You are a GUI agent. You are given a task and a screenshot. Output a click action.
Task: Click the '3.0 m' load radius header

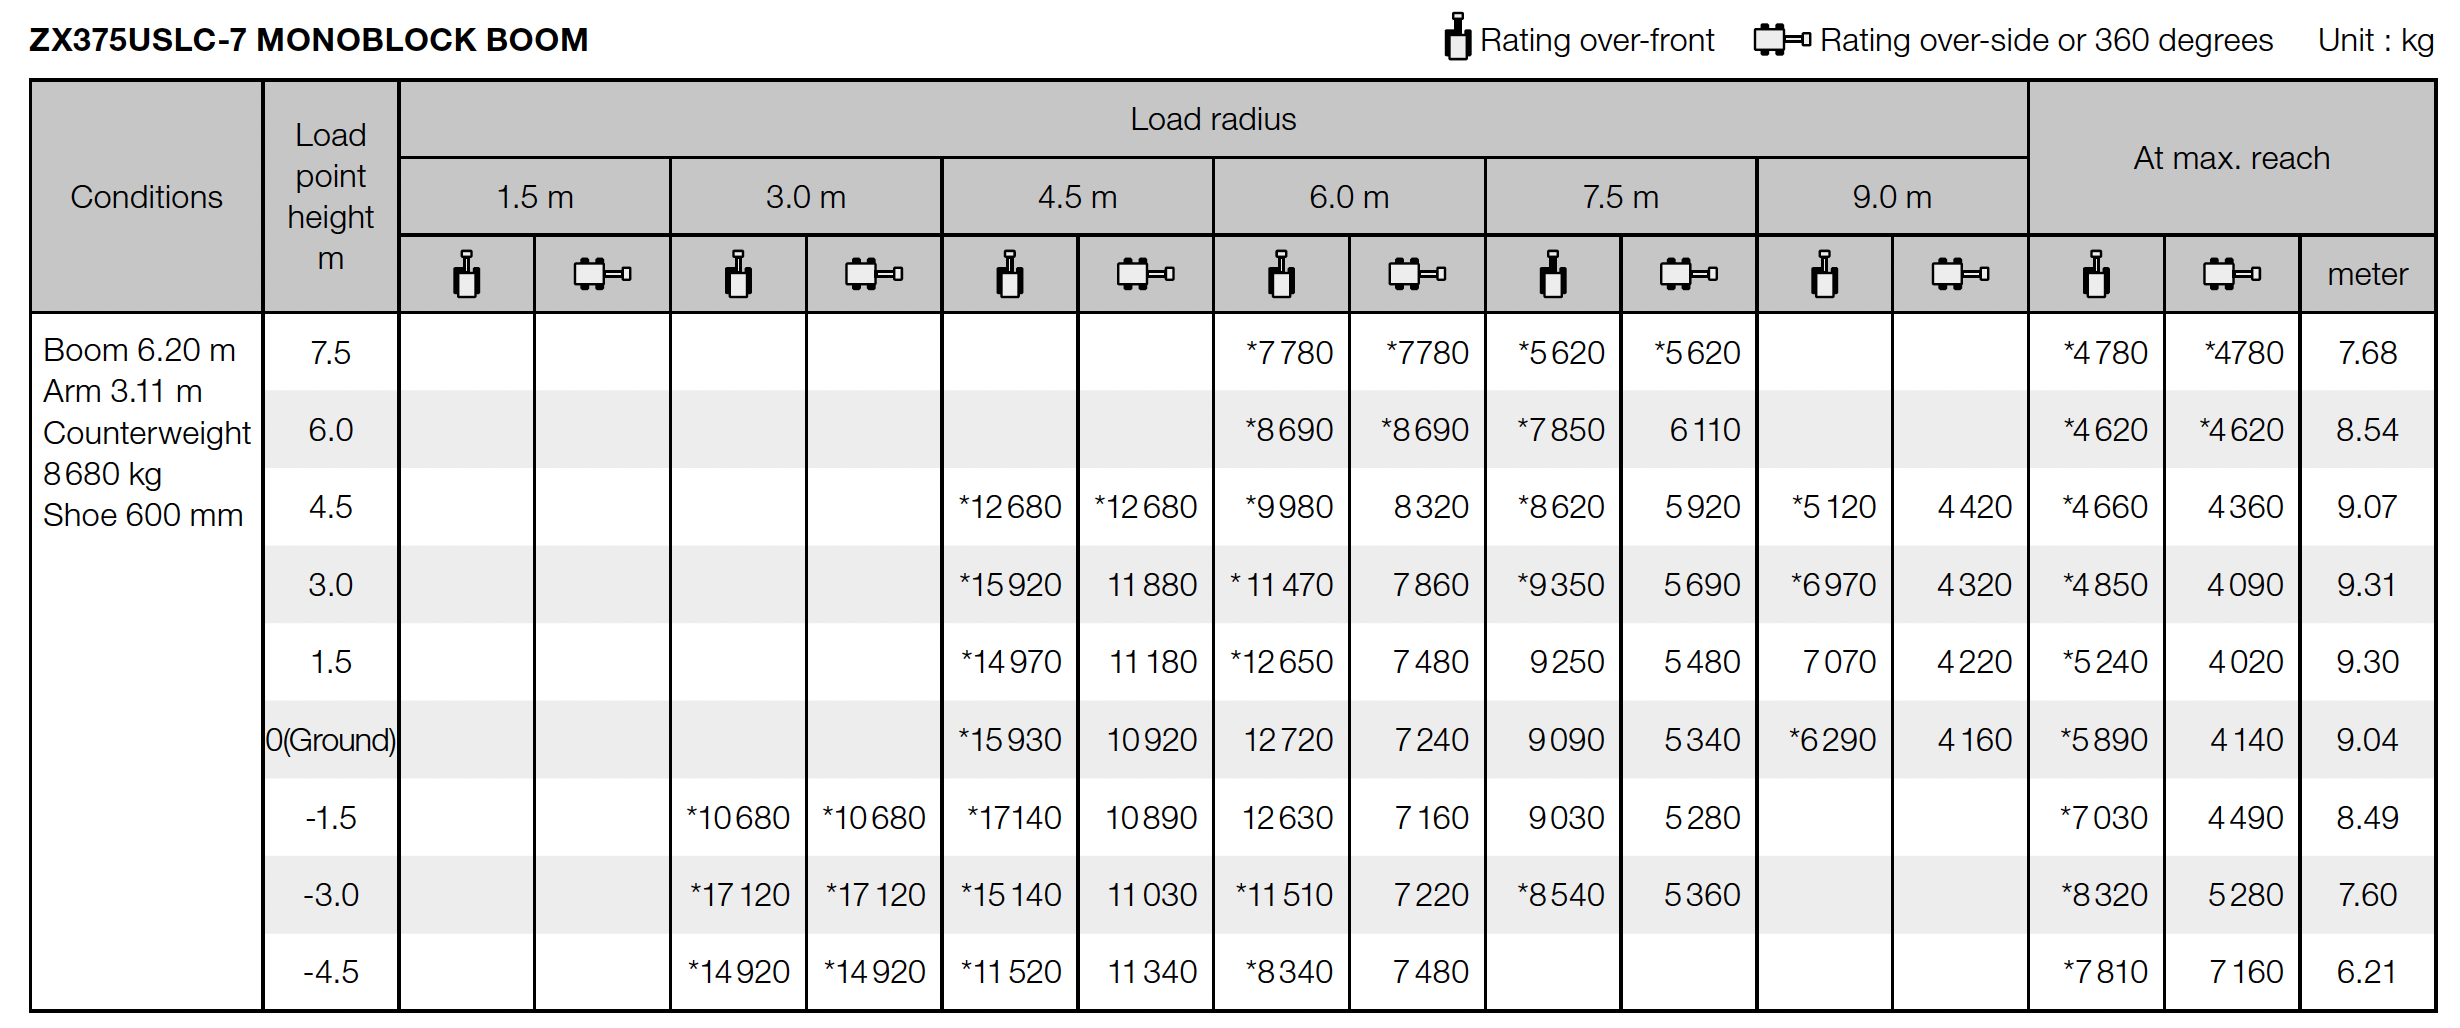[x=806, y=197]
